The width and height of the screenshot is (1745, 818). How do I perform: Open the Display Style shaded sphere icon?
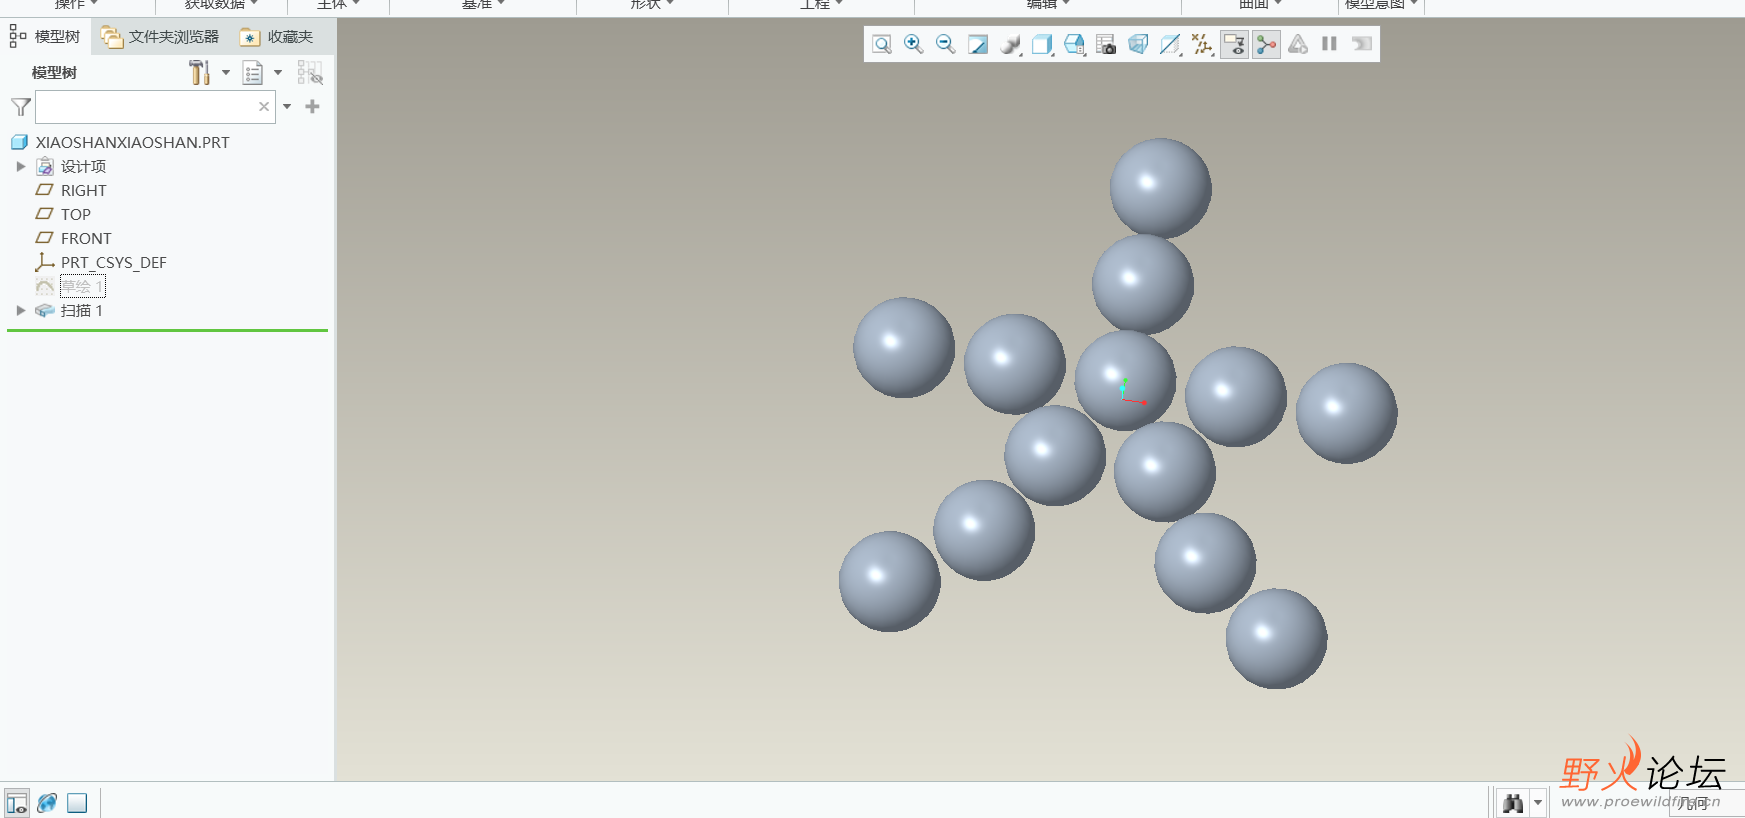1010,44
